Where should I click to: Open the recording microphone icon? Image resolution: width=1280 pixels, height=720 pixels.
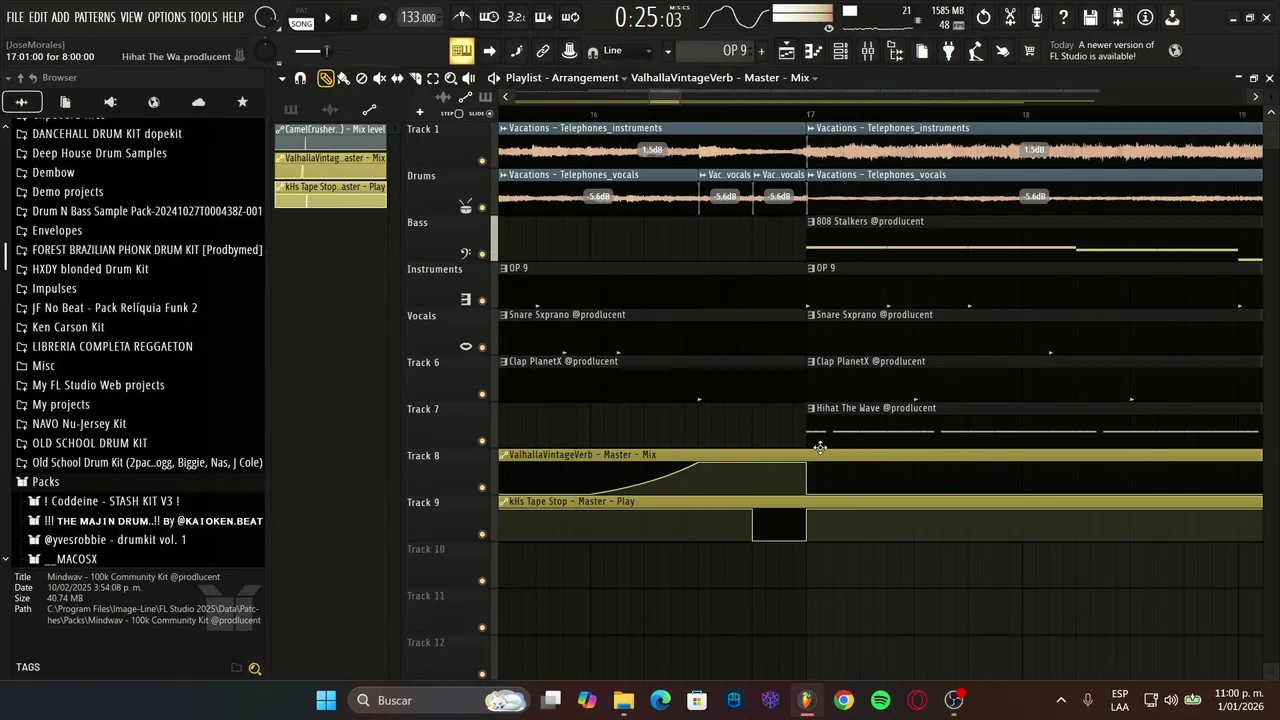point(1037,17)
